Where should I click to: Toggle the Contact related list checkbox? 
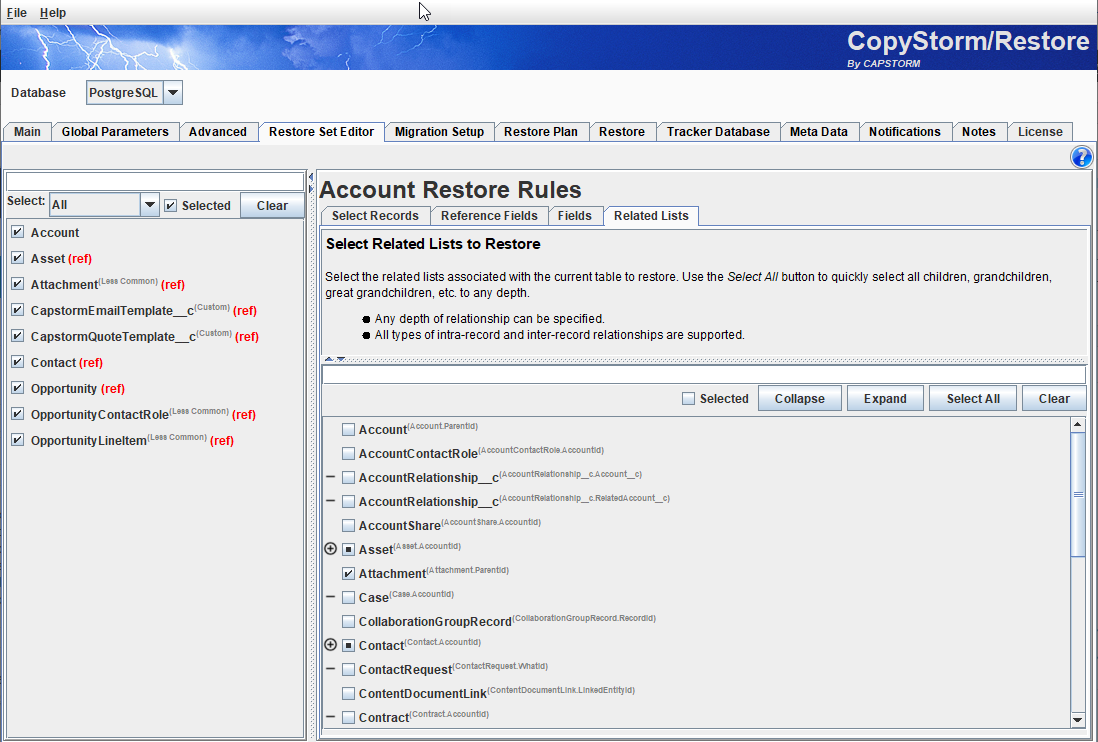point(348,645)
